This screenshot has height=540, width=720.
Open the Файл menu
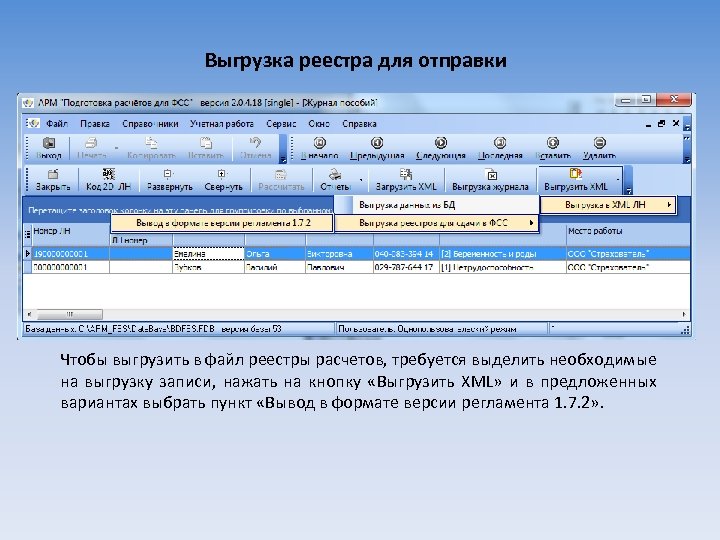57,124
